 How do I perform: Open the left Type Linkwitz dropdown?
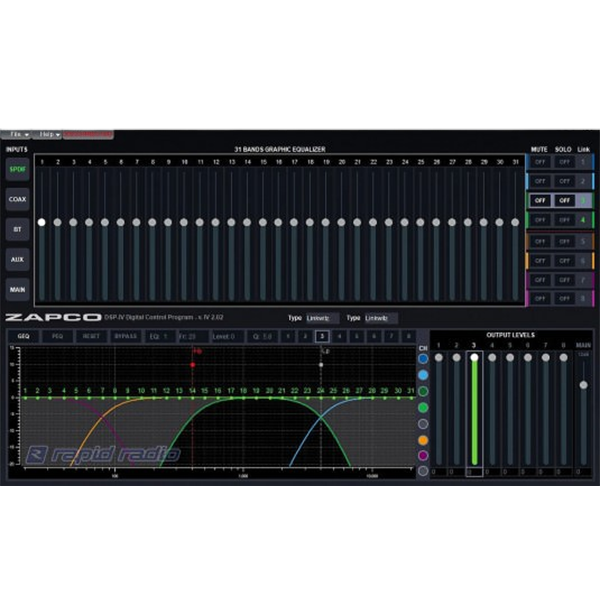pyautogui.click(x=322, y=318)
